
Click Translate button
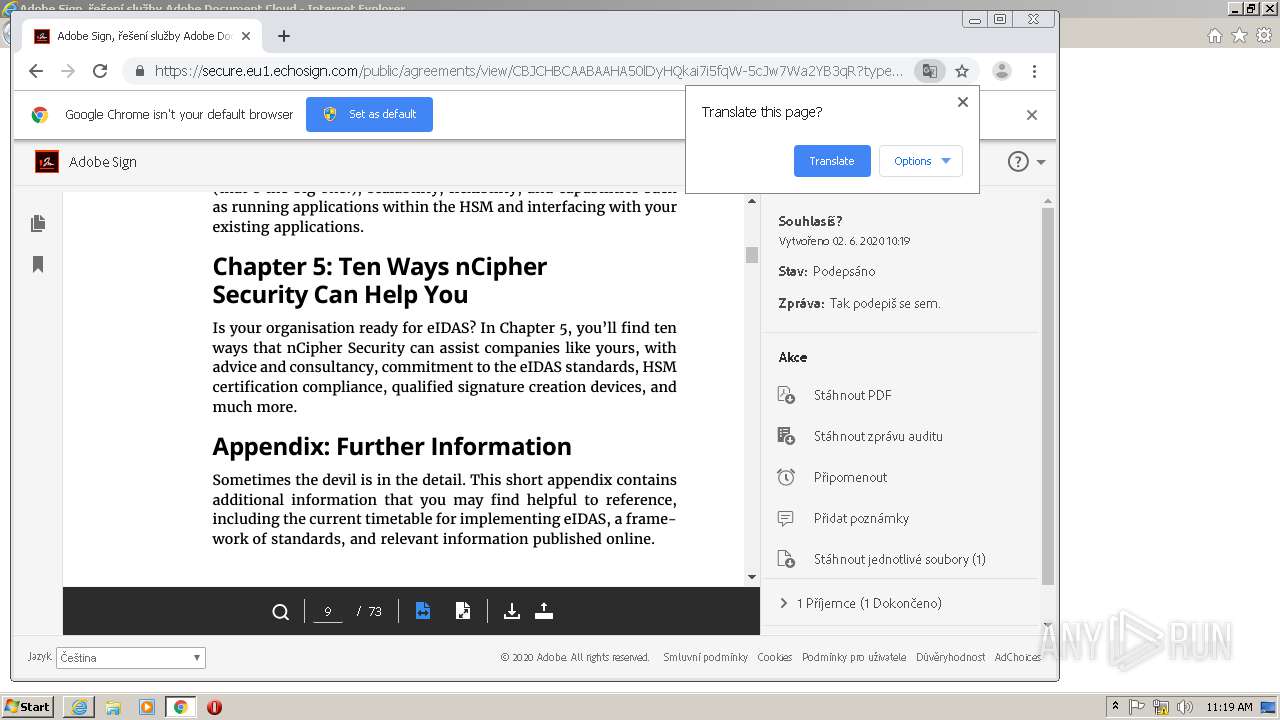[832, 161]
